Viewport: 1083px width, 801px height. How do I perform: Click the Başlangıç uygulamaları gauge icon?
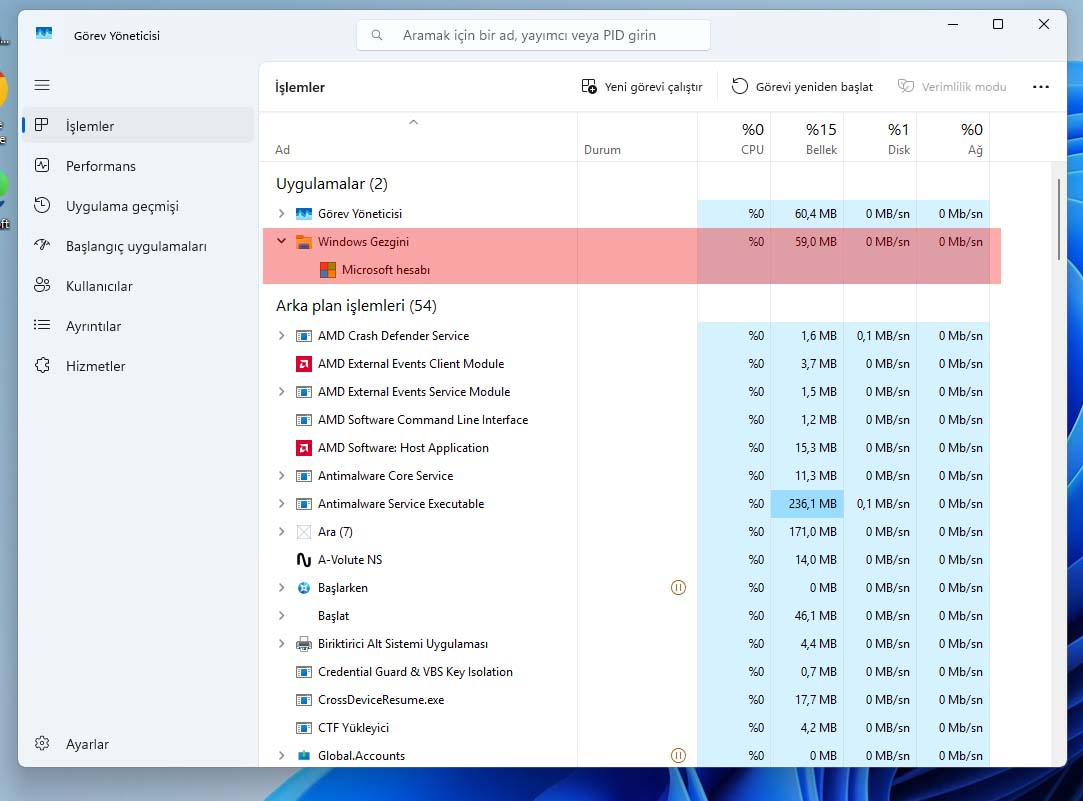42,245
